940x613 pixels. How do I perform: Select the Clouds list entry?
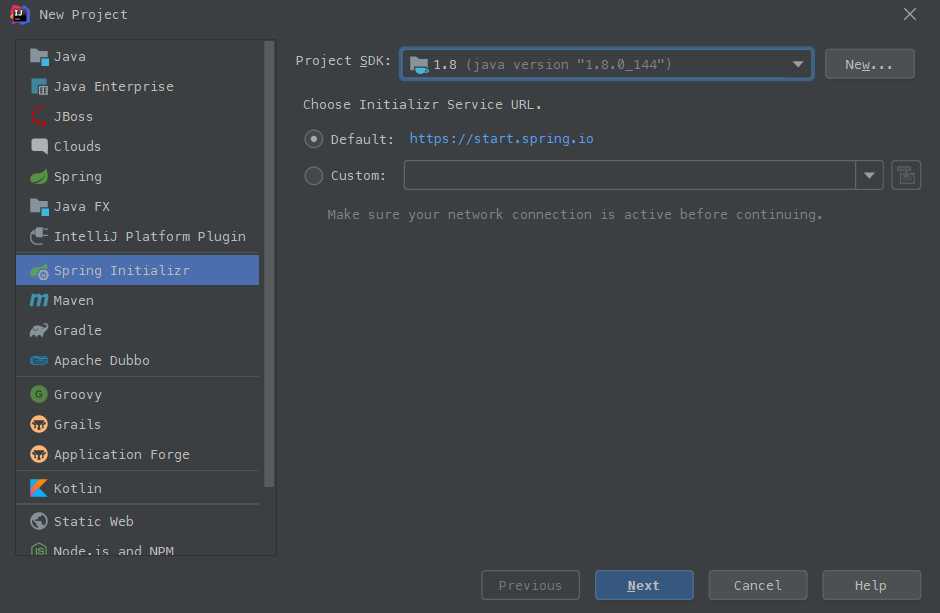[138, 146]
